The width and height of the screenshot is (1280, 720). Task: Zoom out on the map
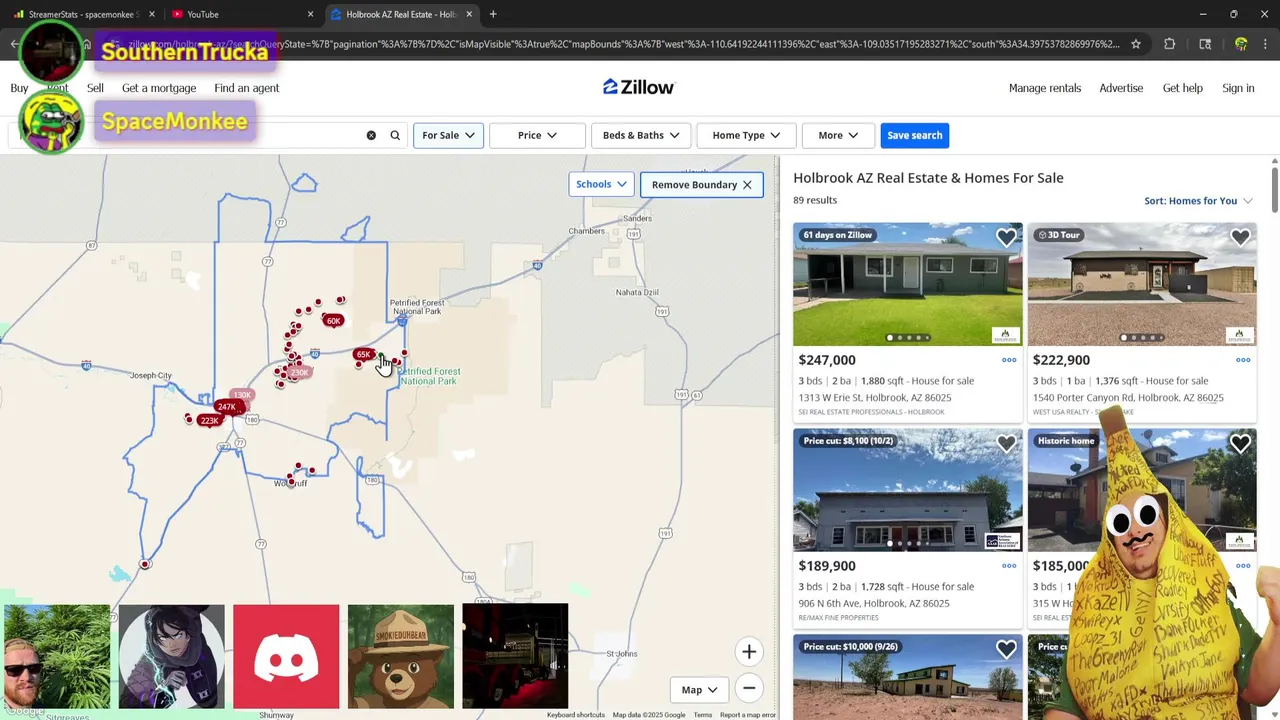pos(749,688)
